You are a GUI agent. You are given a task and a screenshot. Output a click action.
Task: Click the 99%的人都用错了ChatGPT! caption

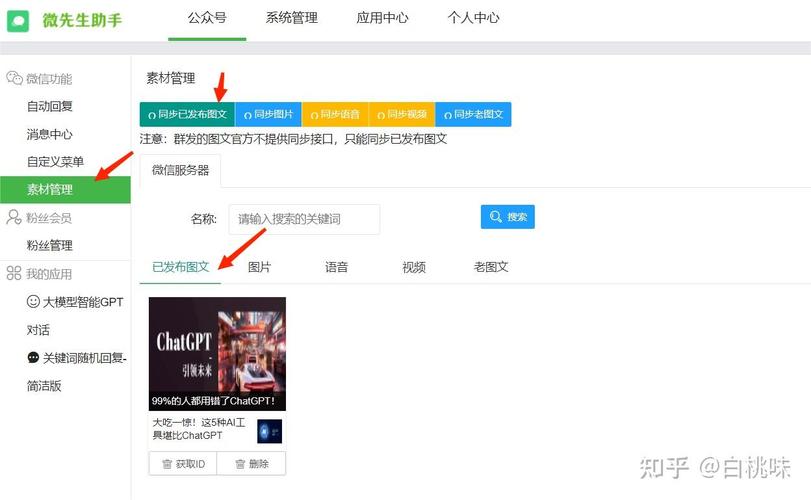(213, 401)
